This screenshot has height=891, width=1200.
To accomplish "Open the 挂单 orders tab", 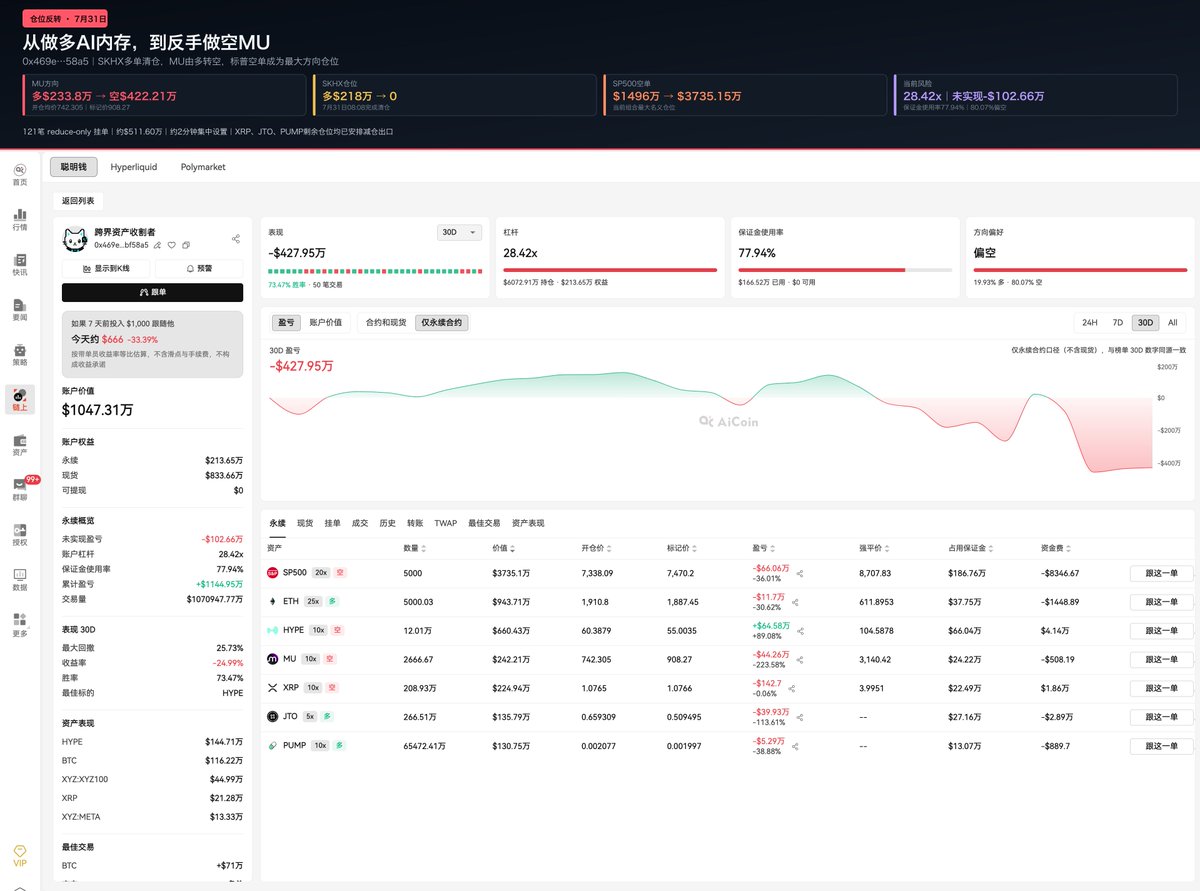I will [x=333, y=523].
